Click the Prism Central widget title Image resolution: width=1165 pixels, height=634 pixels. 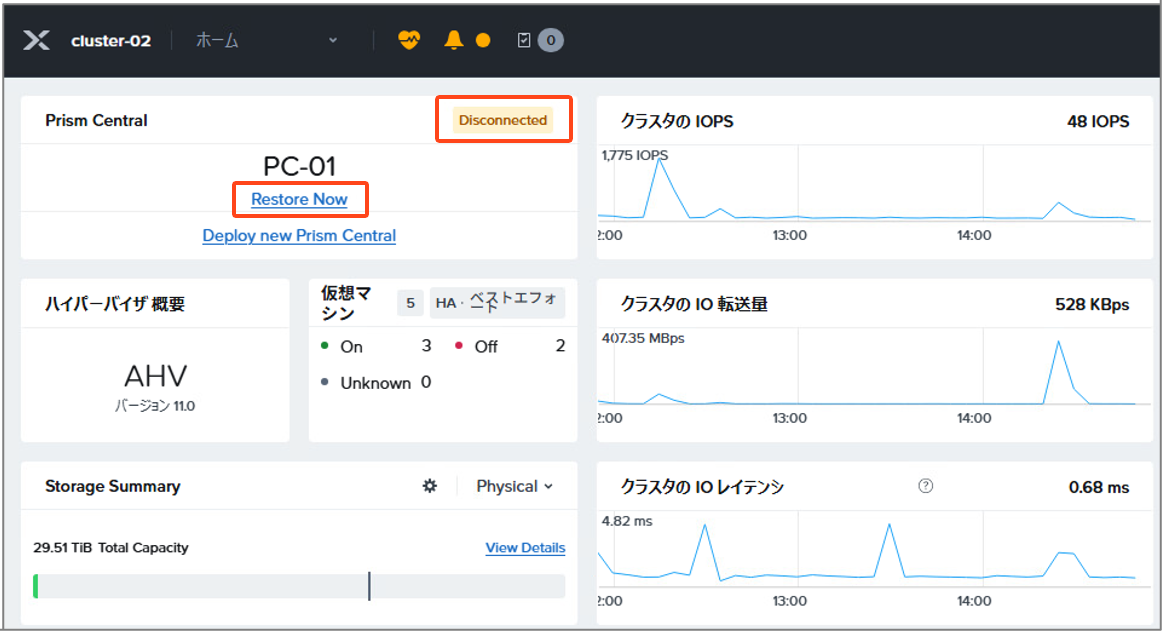[97, 120]
